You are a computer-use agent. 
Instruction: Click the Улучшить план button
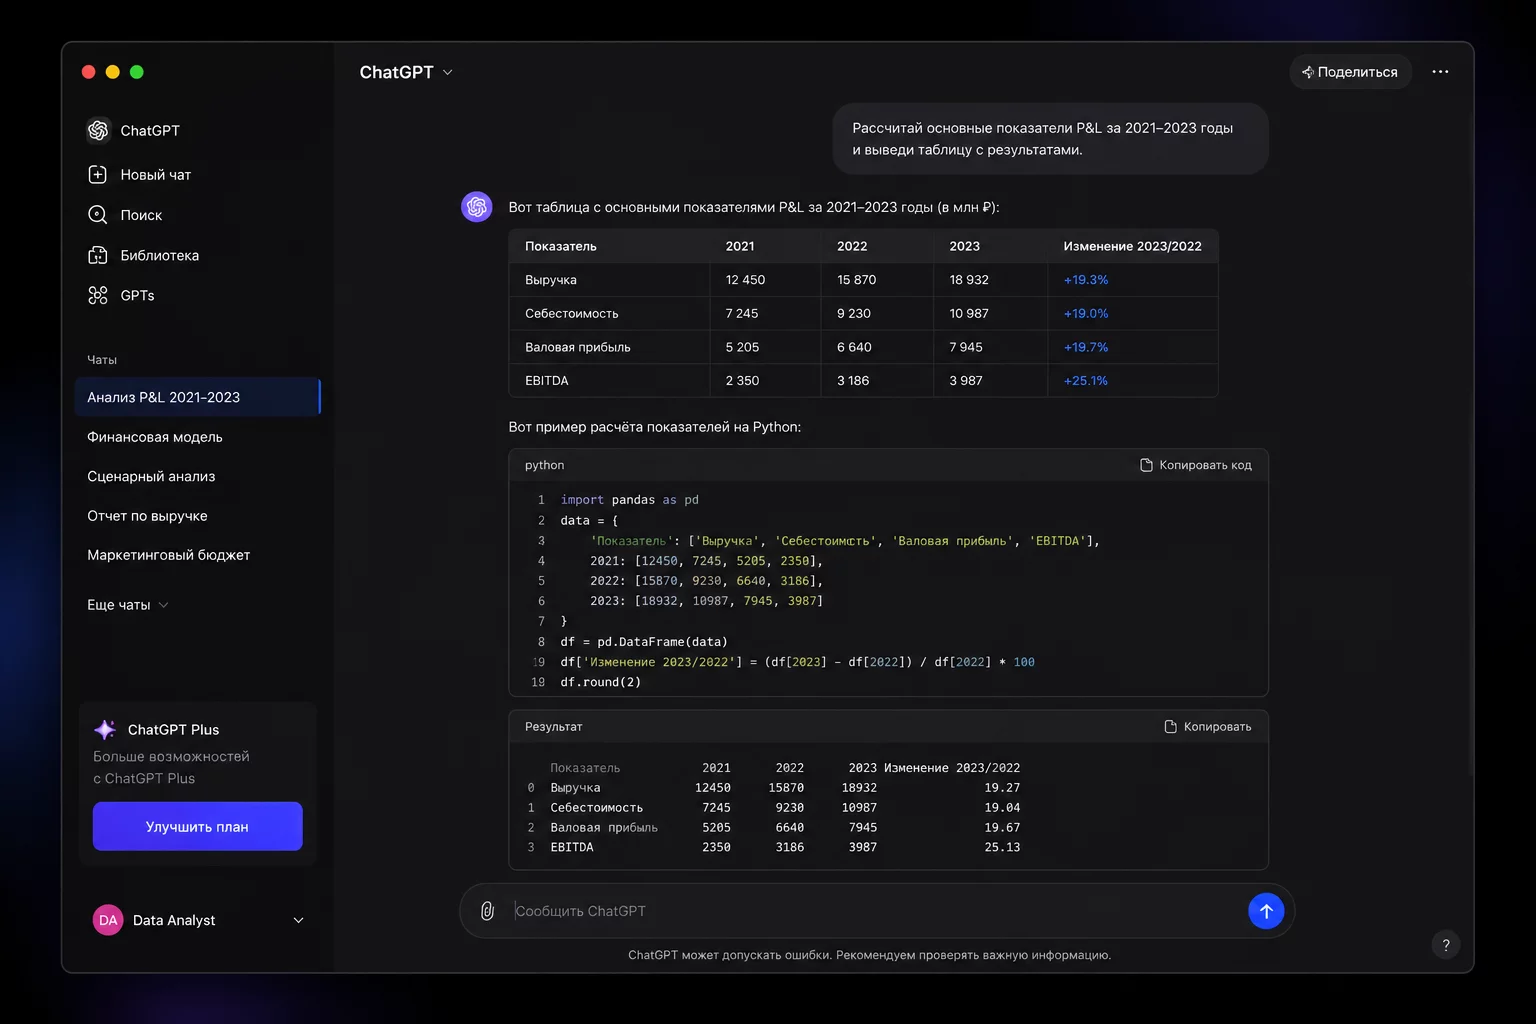pos(198,826)
